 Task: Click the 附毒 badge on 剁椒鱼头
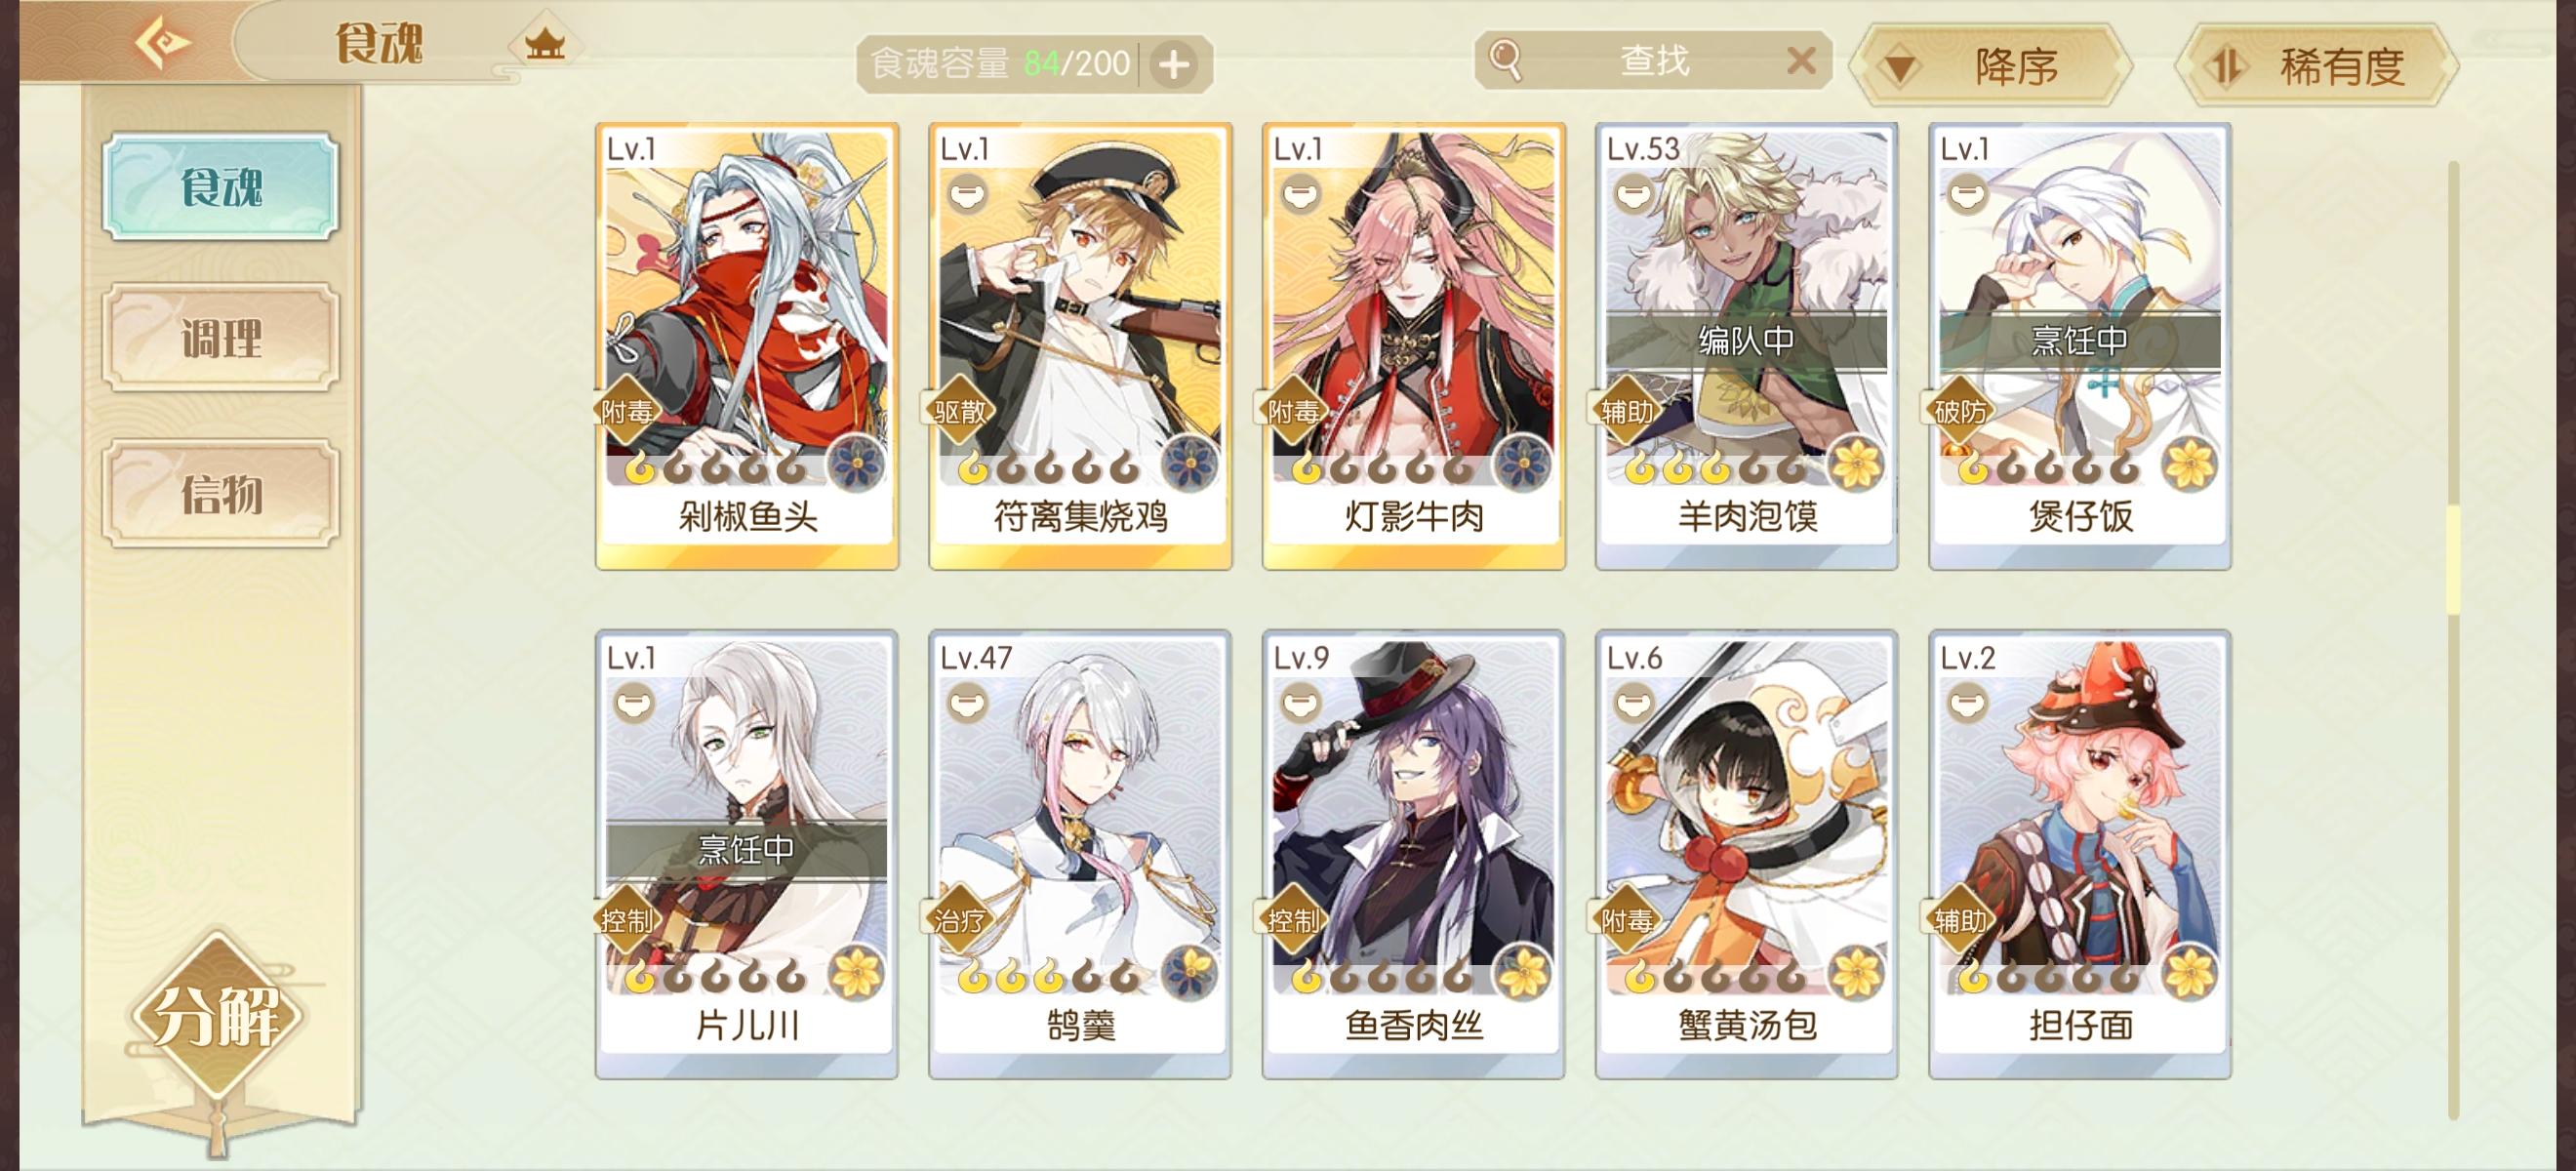point(626,411)
